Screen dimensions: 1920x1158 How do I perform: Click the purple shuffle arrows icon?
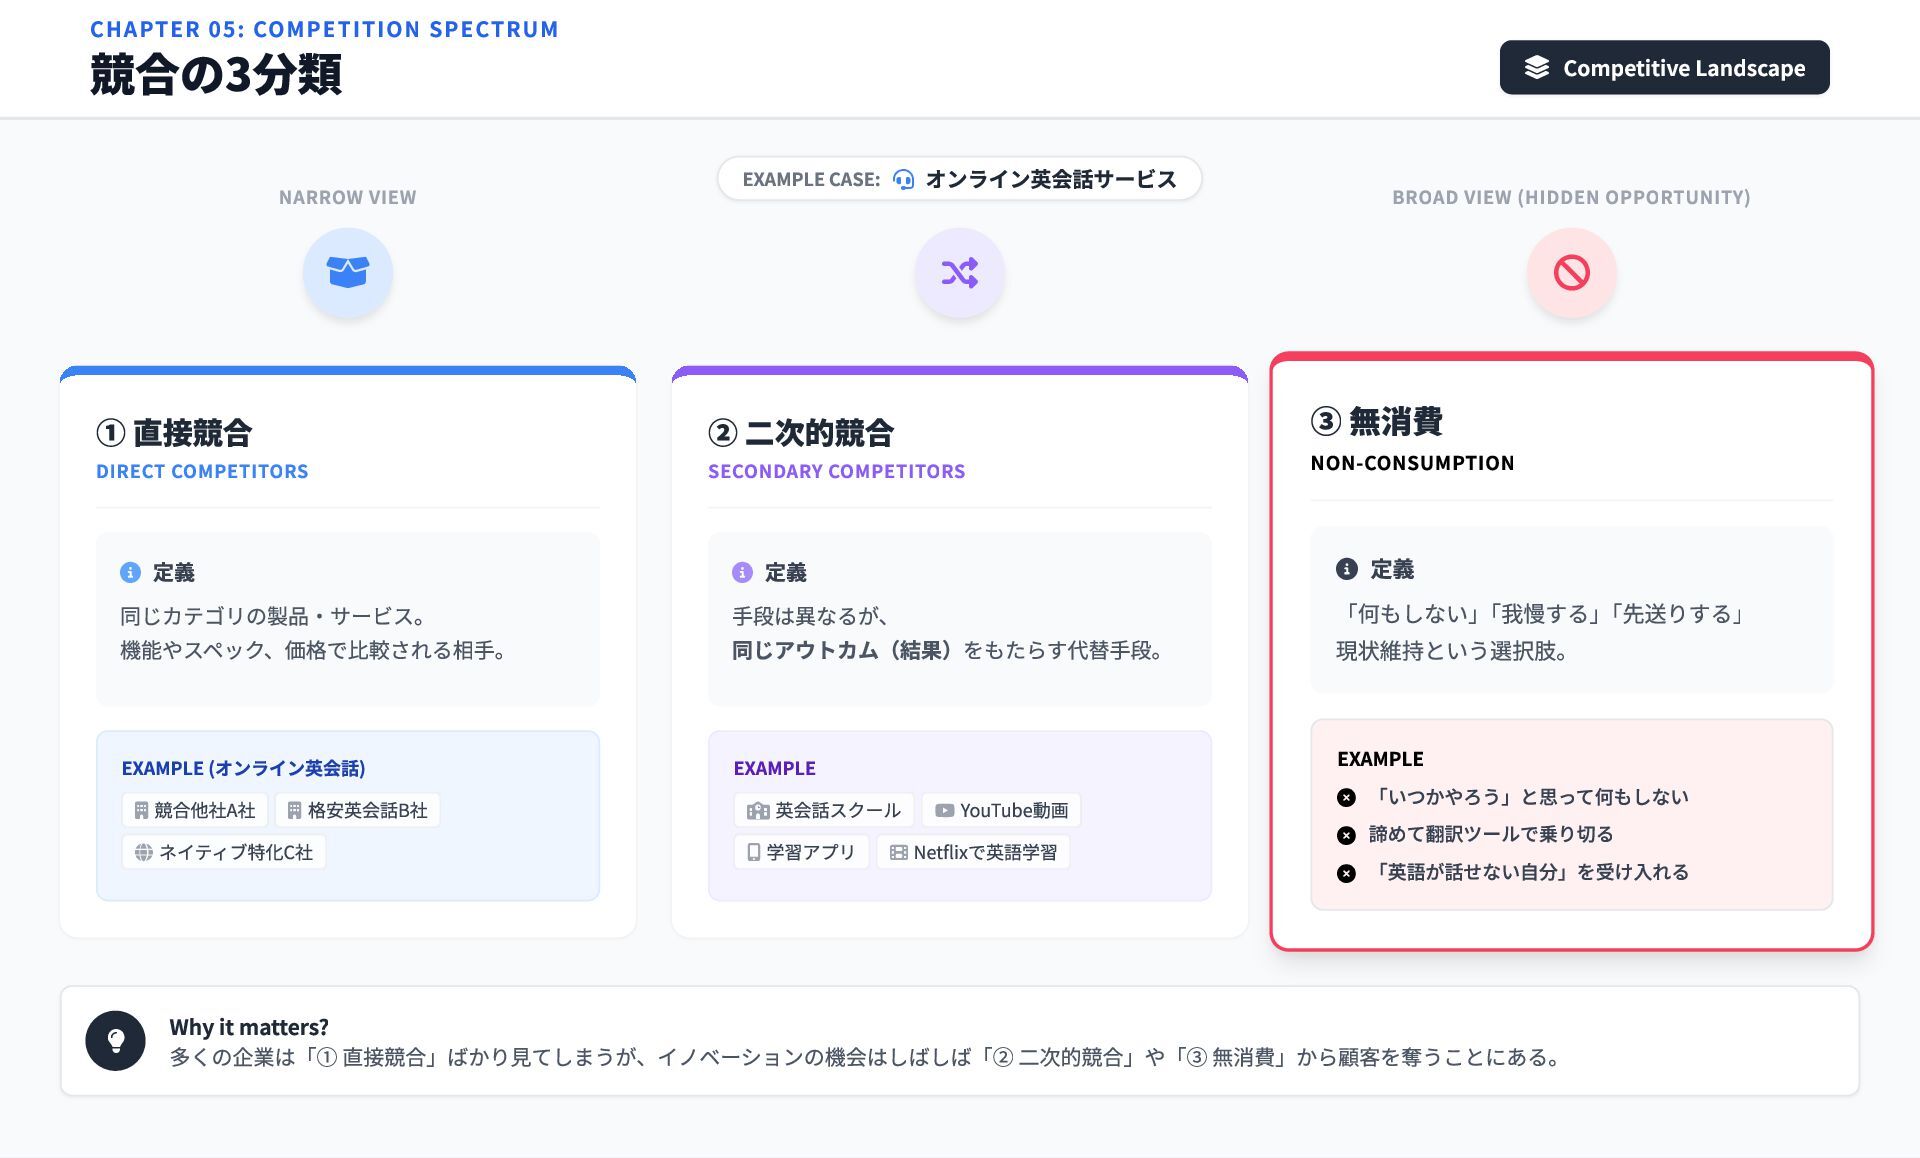pos(959,272)
